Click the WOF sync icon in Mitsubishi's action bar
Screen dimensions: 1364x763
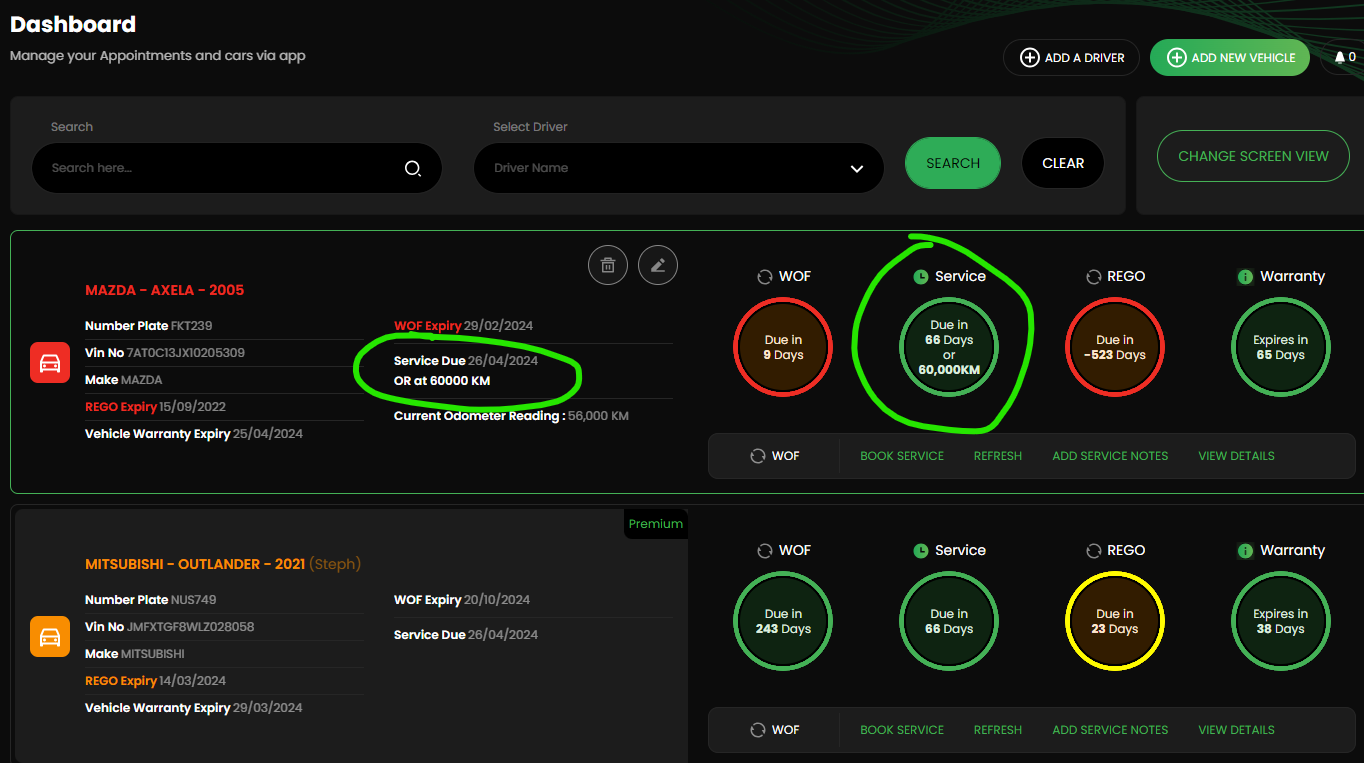tap(758, 730)
